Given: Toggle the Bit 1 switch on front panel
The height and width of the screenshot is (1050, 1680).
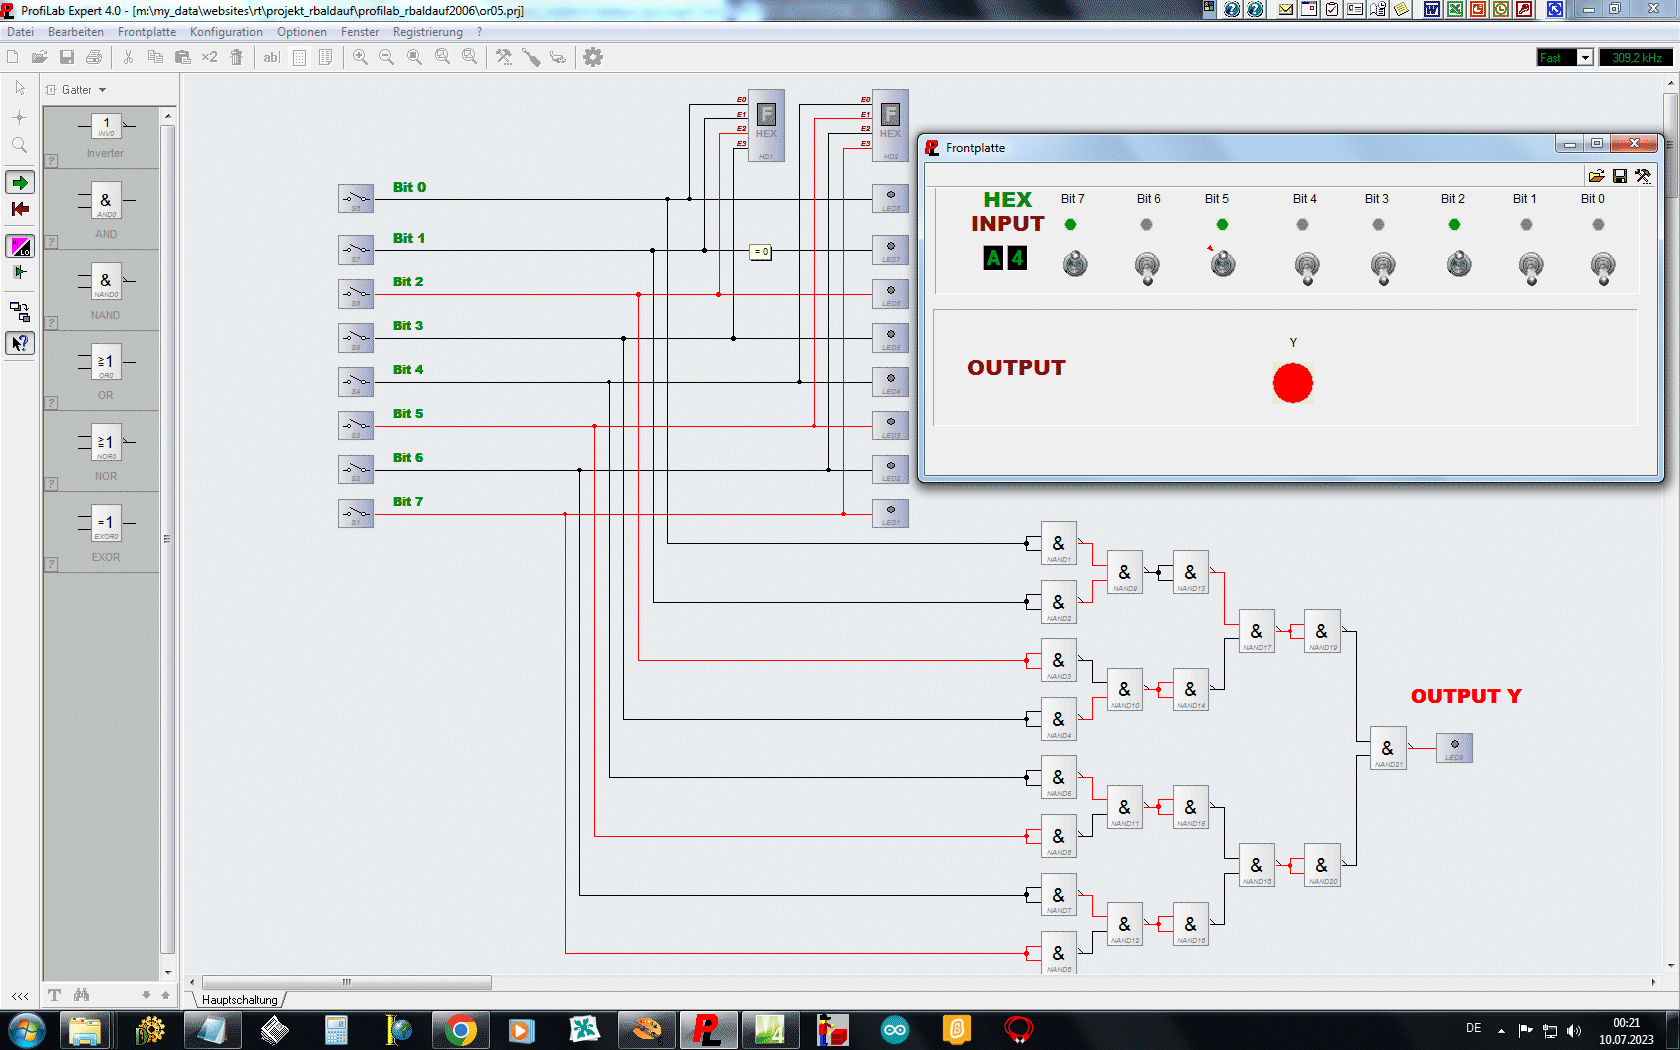Looking at the screenshot, I should (x=1530, y=267).
